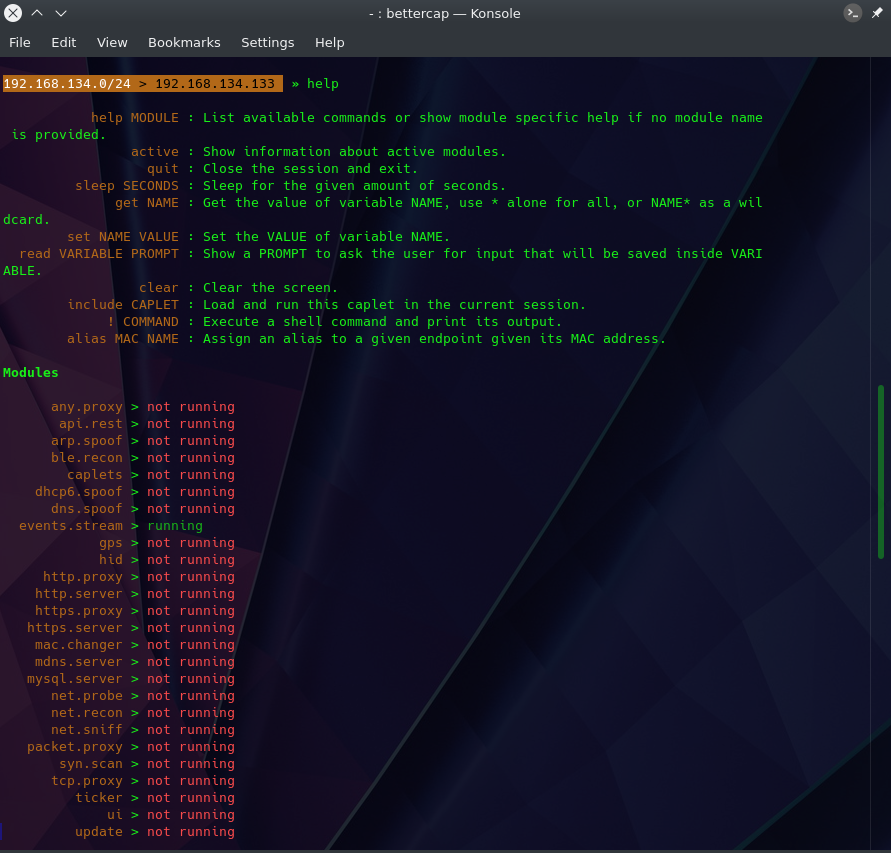Click the 'quit' command text

(163, 169)
